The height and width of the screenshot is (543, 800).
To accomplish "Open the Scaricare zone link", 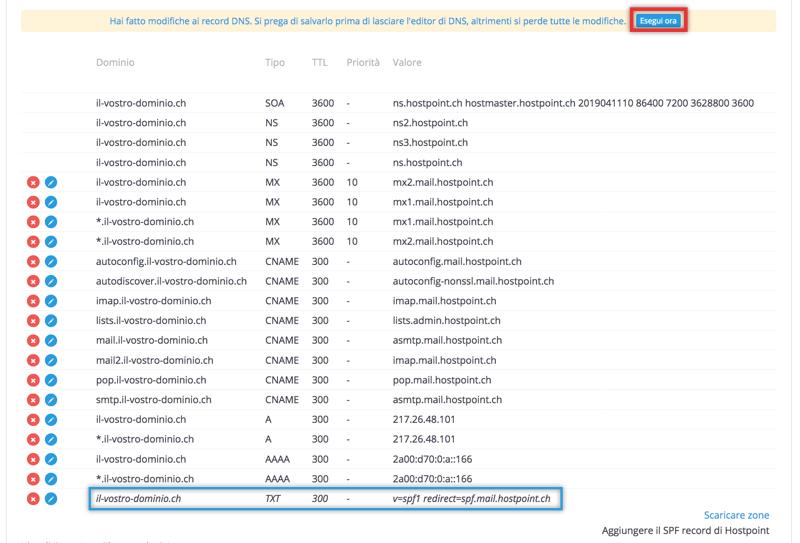I will [736, 515].
